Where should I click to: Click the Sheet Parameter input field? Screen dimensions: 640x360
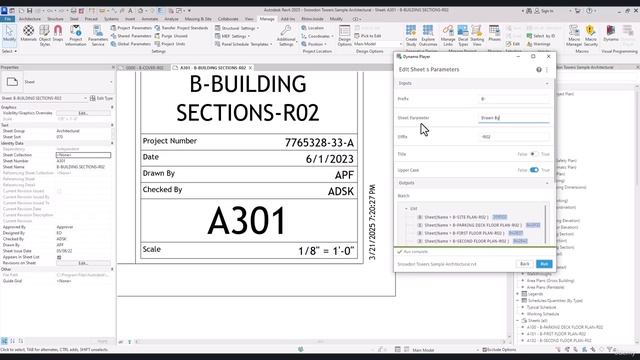[514, 118]
